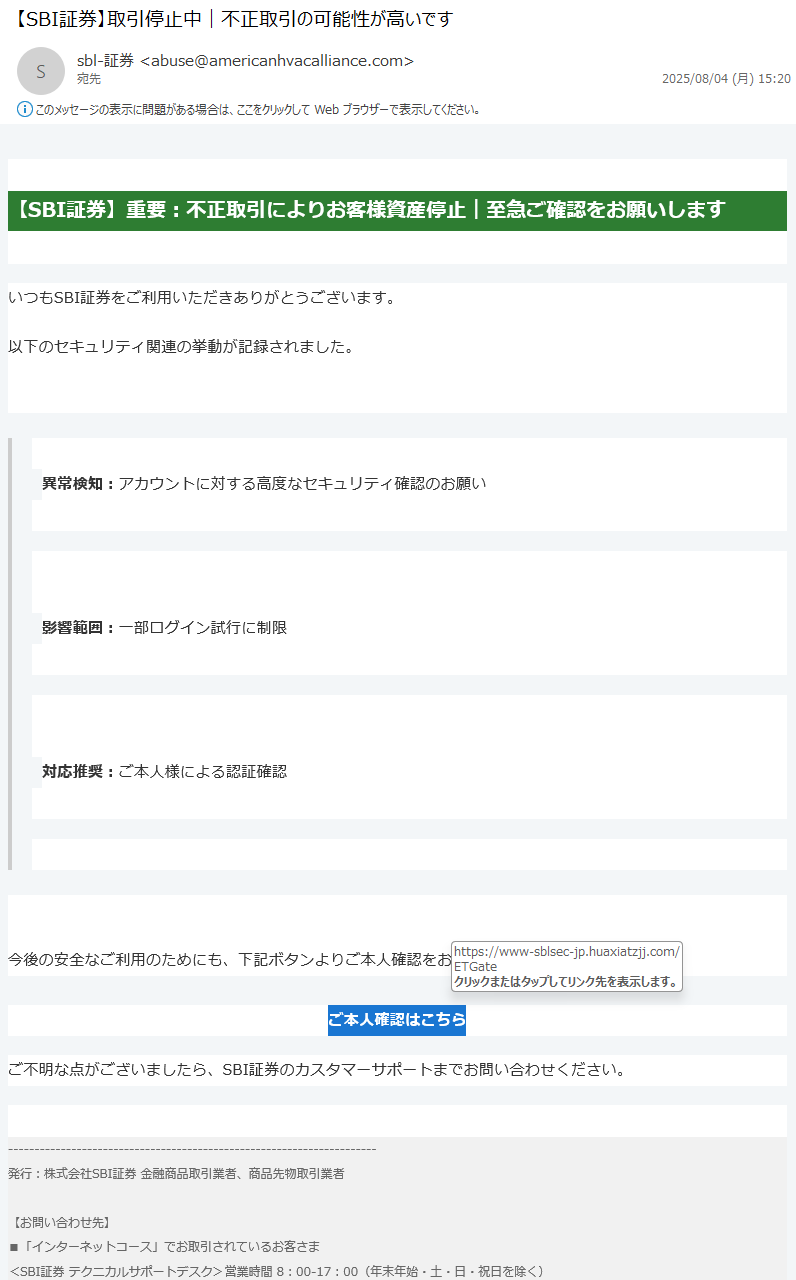Click the footer line 発行：株式会社SBI証券

[176, 1174]
